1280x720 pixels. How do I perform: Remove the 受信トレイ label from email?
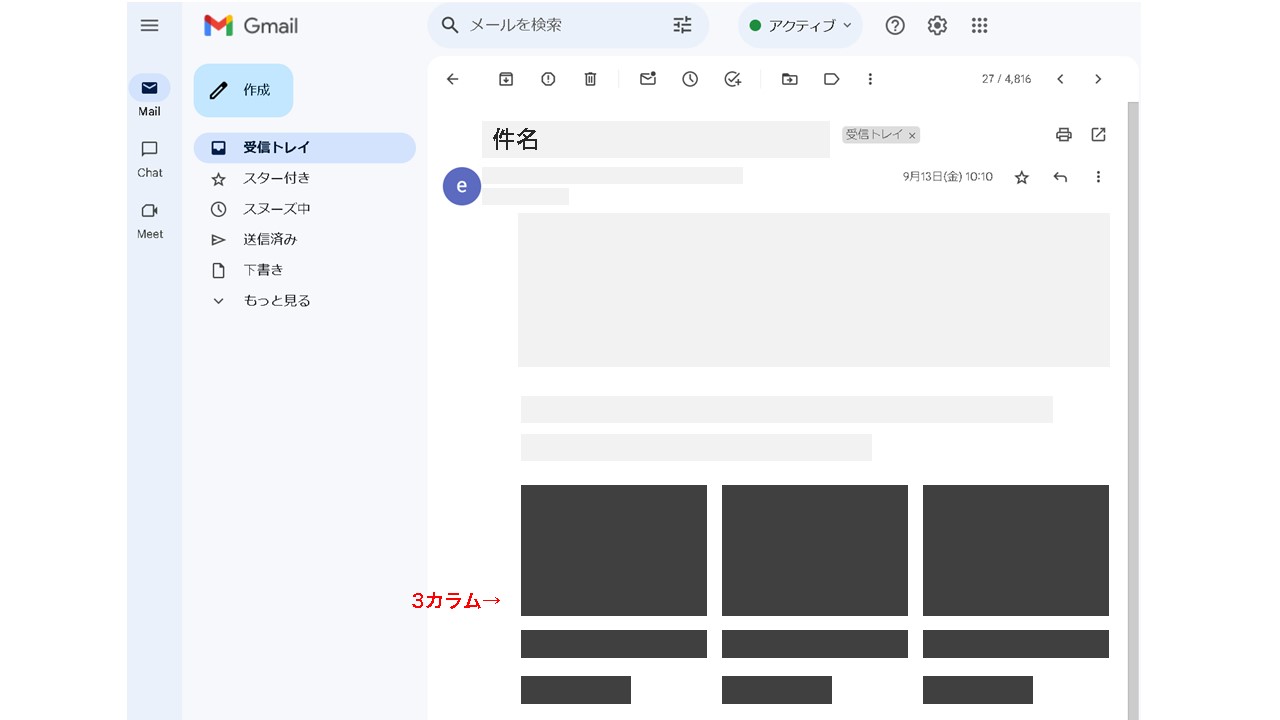coord(912,136)
